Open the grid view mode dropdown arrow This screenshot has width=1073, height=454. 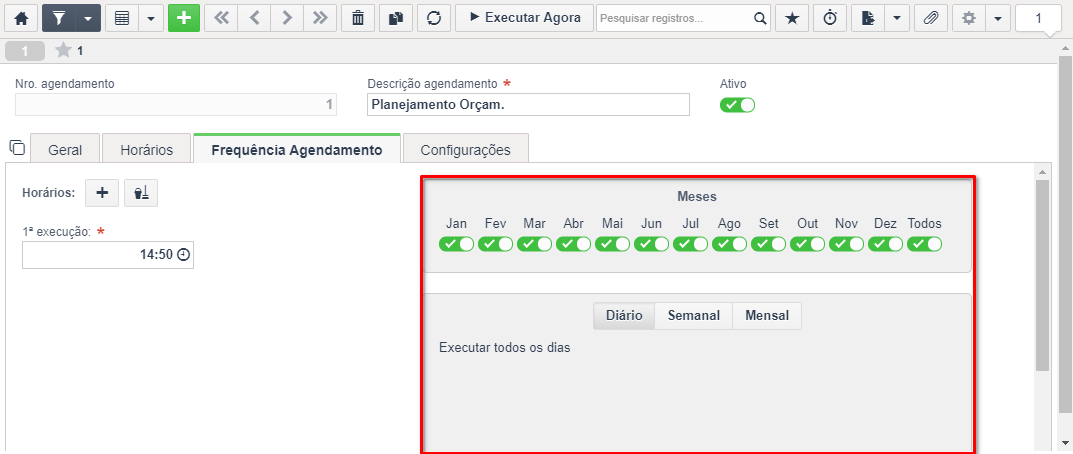[x=151, y=18]
